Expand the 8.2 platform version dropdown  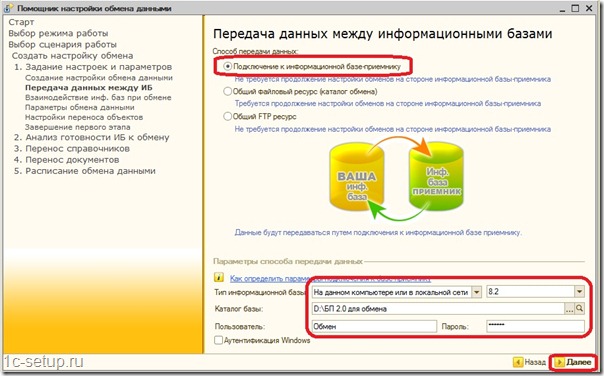(579, 292)
